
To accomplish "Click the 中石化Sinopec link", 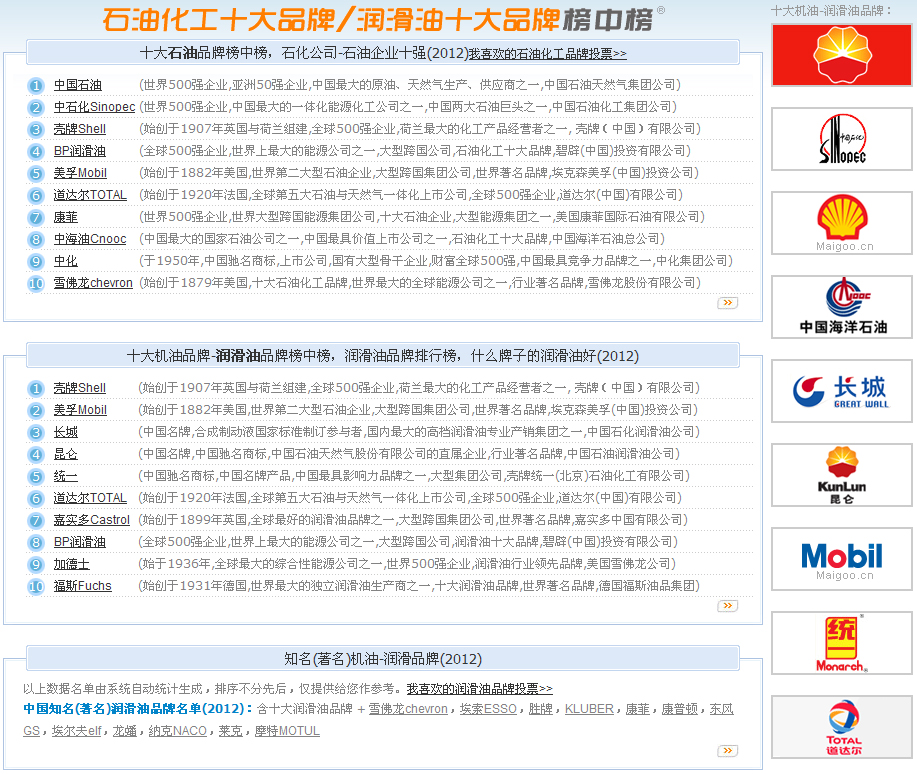I will point(94,107).
